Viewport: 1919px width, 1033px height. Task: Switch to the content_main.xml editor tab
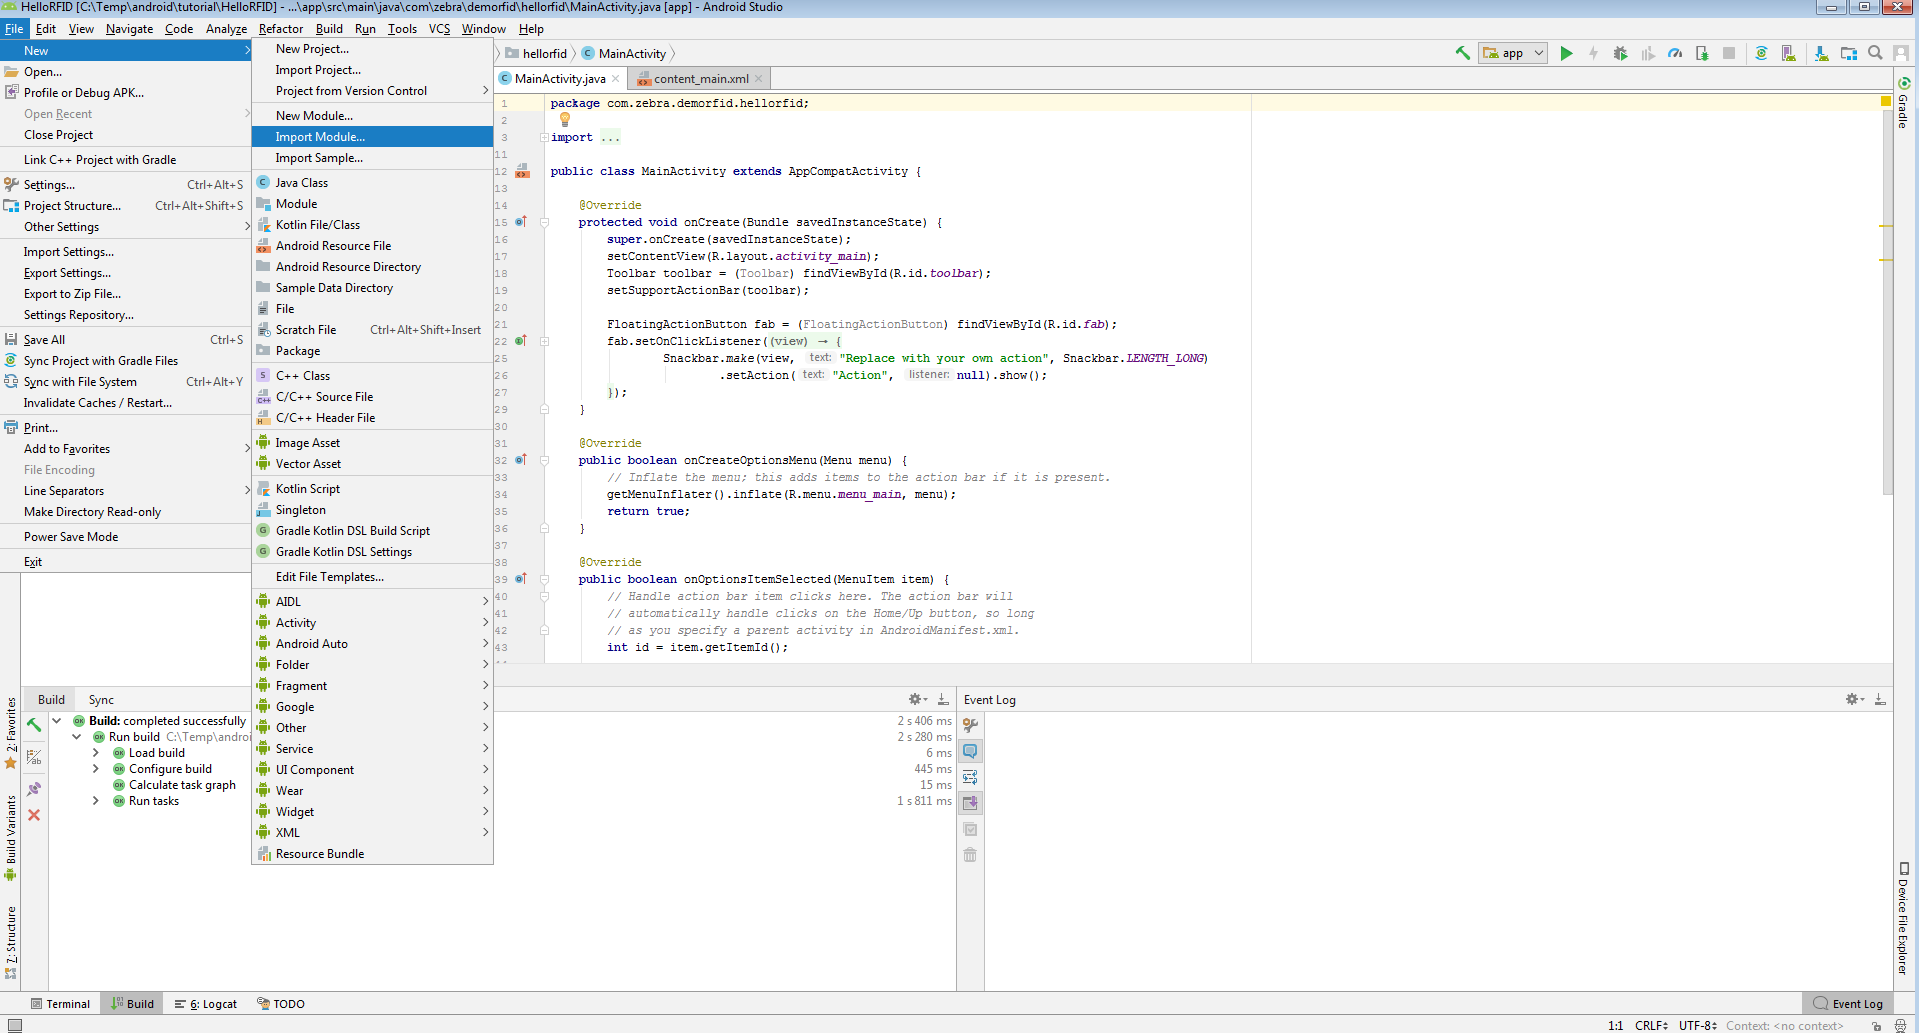click(700, 79)
